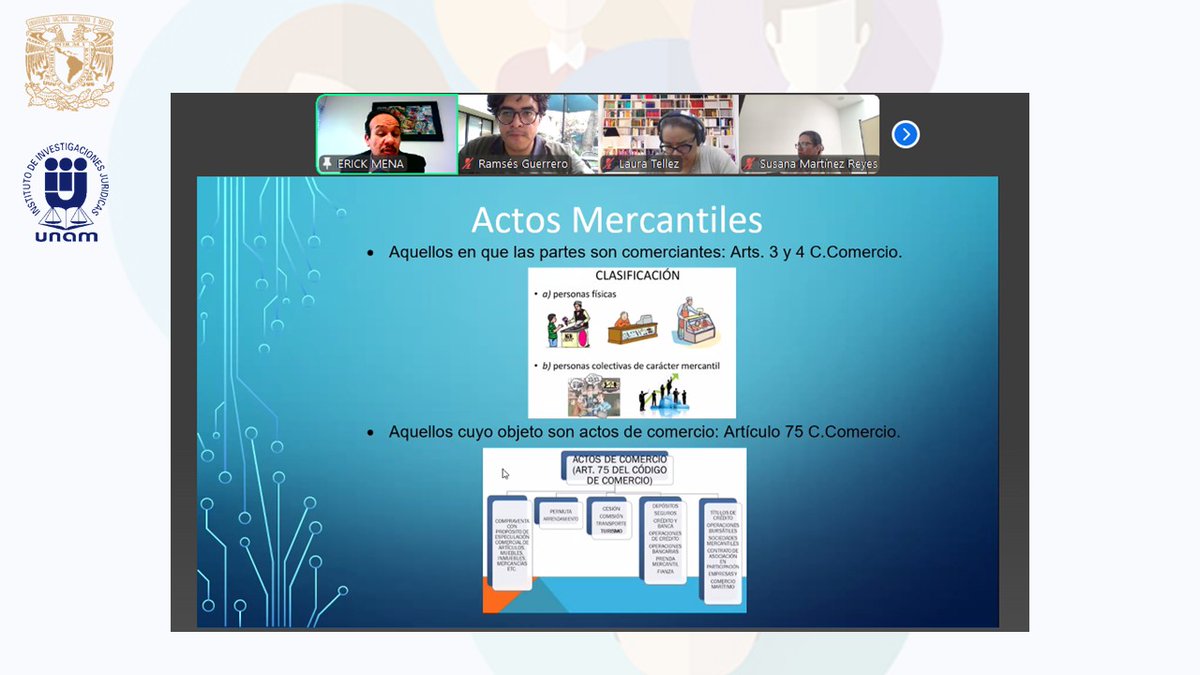Select Laura Tellez's video thumbnail
This screenshot has height=675, width=1200.
(667, 128)
